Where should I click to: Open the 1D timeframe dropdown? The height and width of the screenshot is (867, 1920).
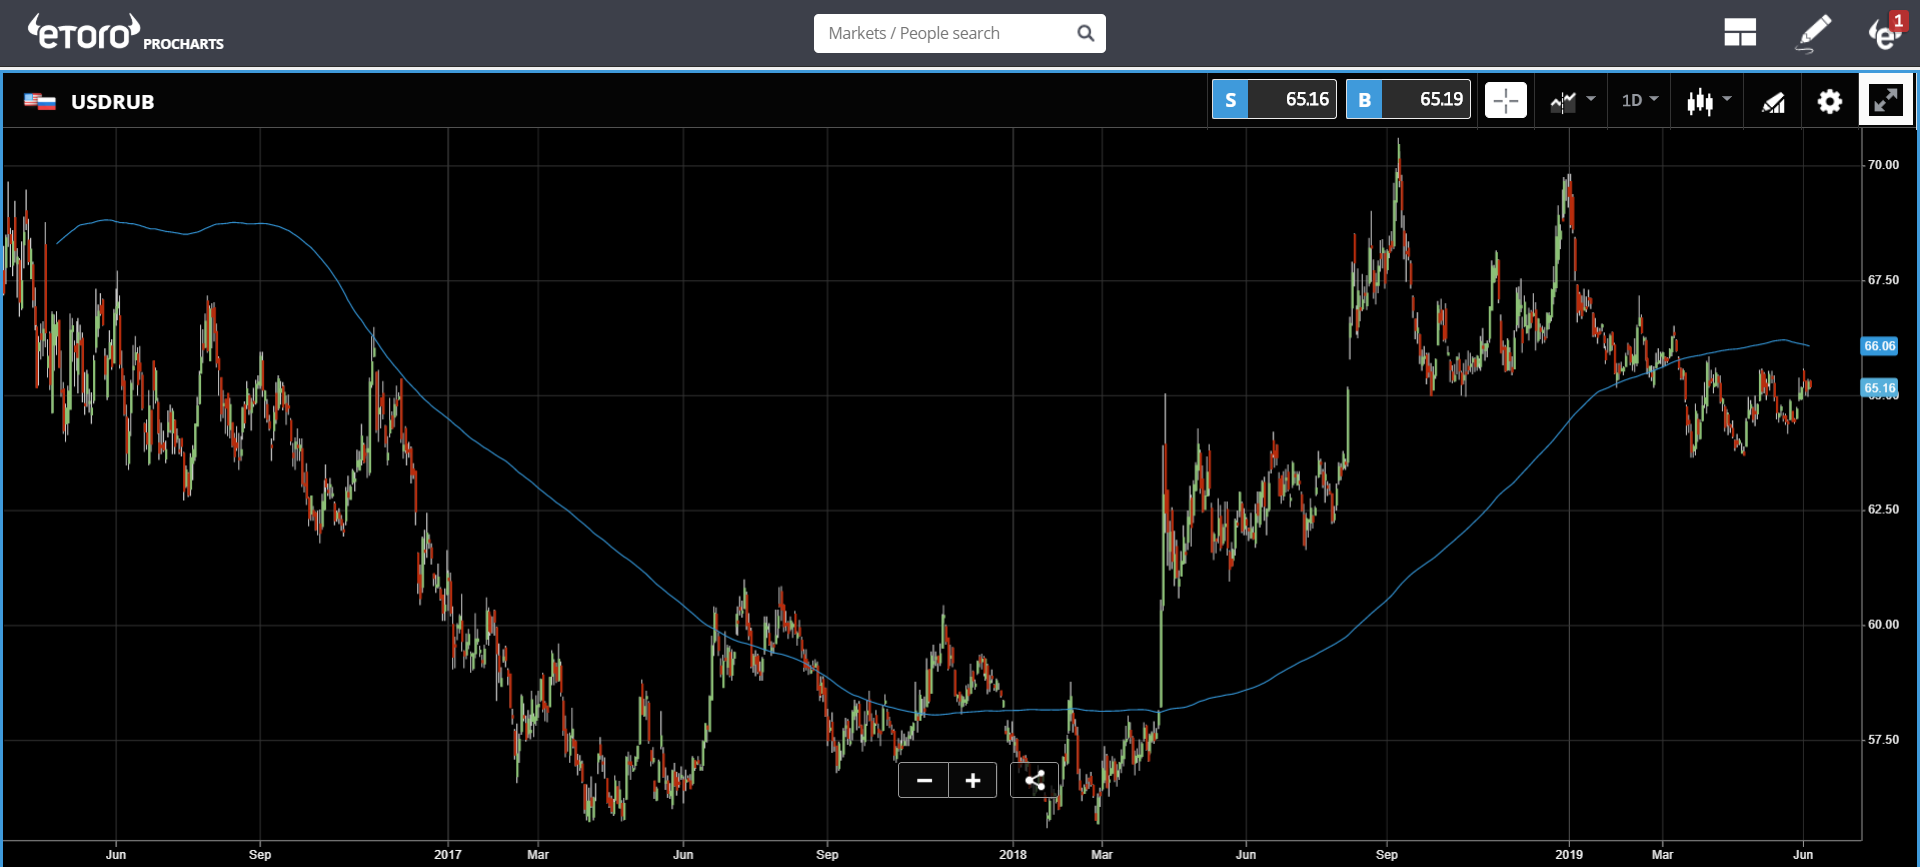point(1639,100)
